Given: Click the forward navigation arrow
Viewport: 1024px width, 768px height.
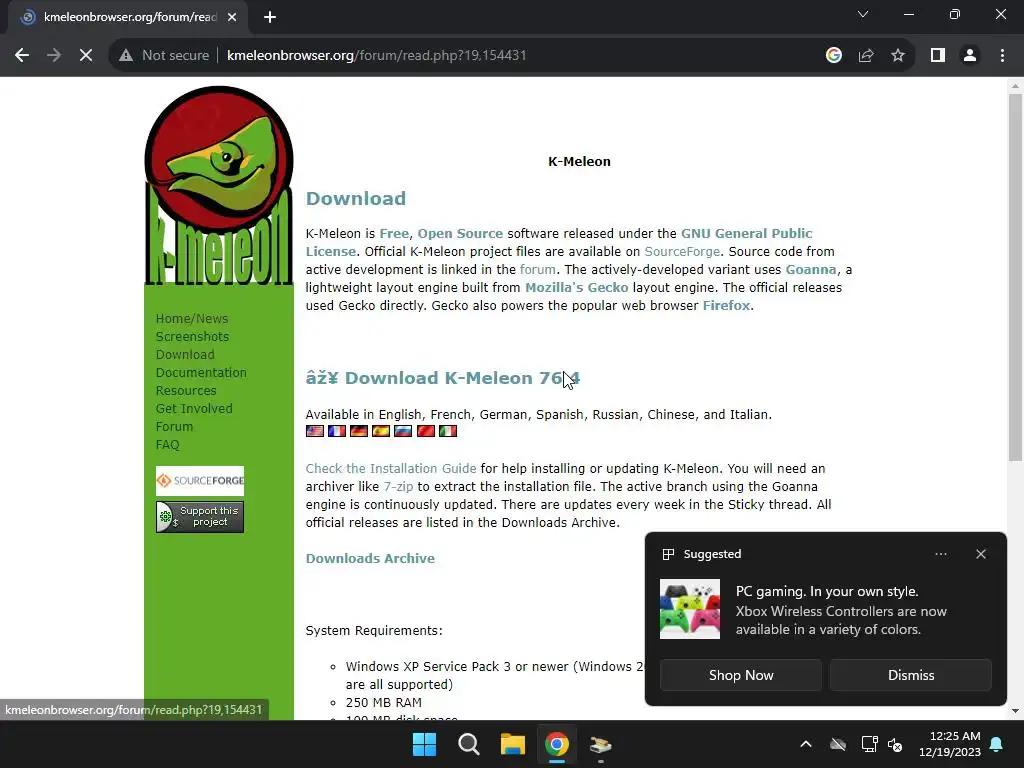Looking at the screenshot, I should [x=54, y=56].
